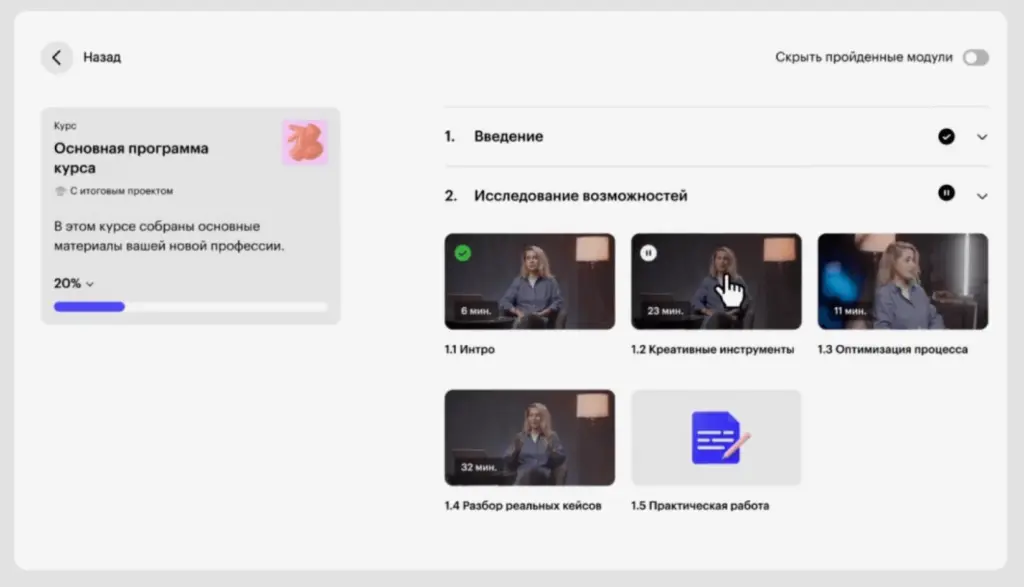Click the pink course cover illustration
Screen dimensions: 1024x587
pos(305,143)
